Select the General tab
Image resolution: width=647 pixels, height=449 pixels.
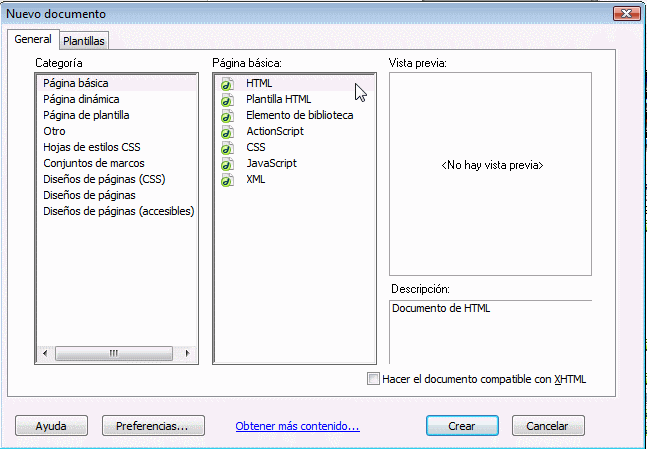point(33,39)
